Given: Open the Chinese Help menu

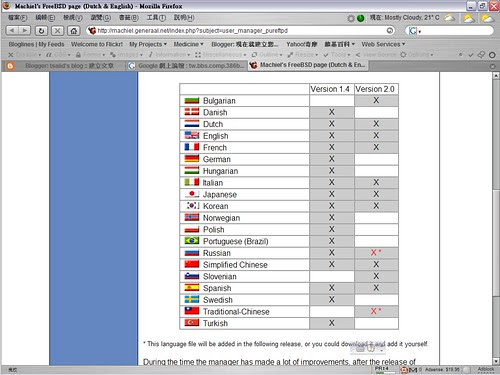Looking at the screenshot, I should (x=184, y=18).
